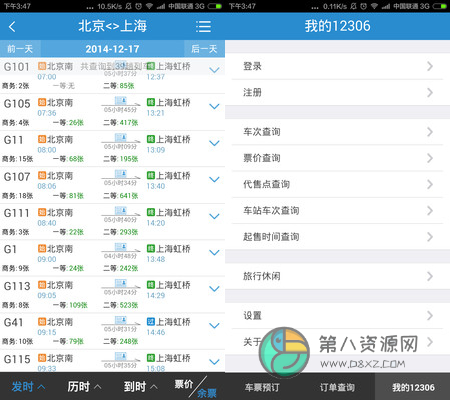The height and width of the screenshot is (400, 450).
Task: Tap green terminal badge on G107 上海虹桥
Action: point(151,175)
